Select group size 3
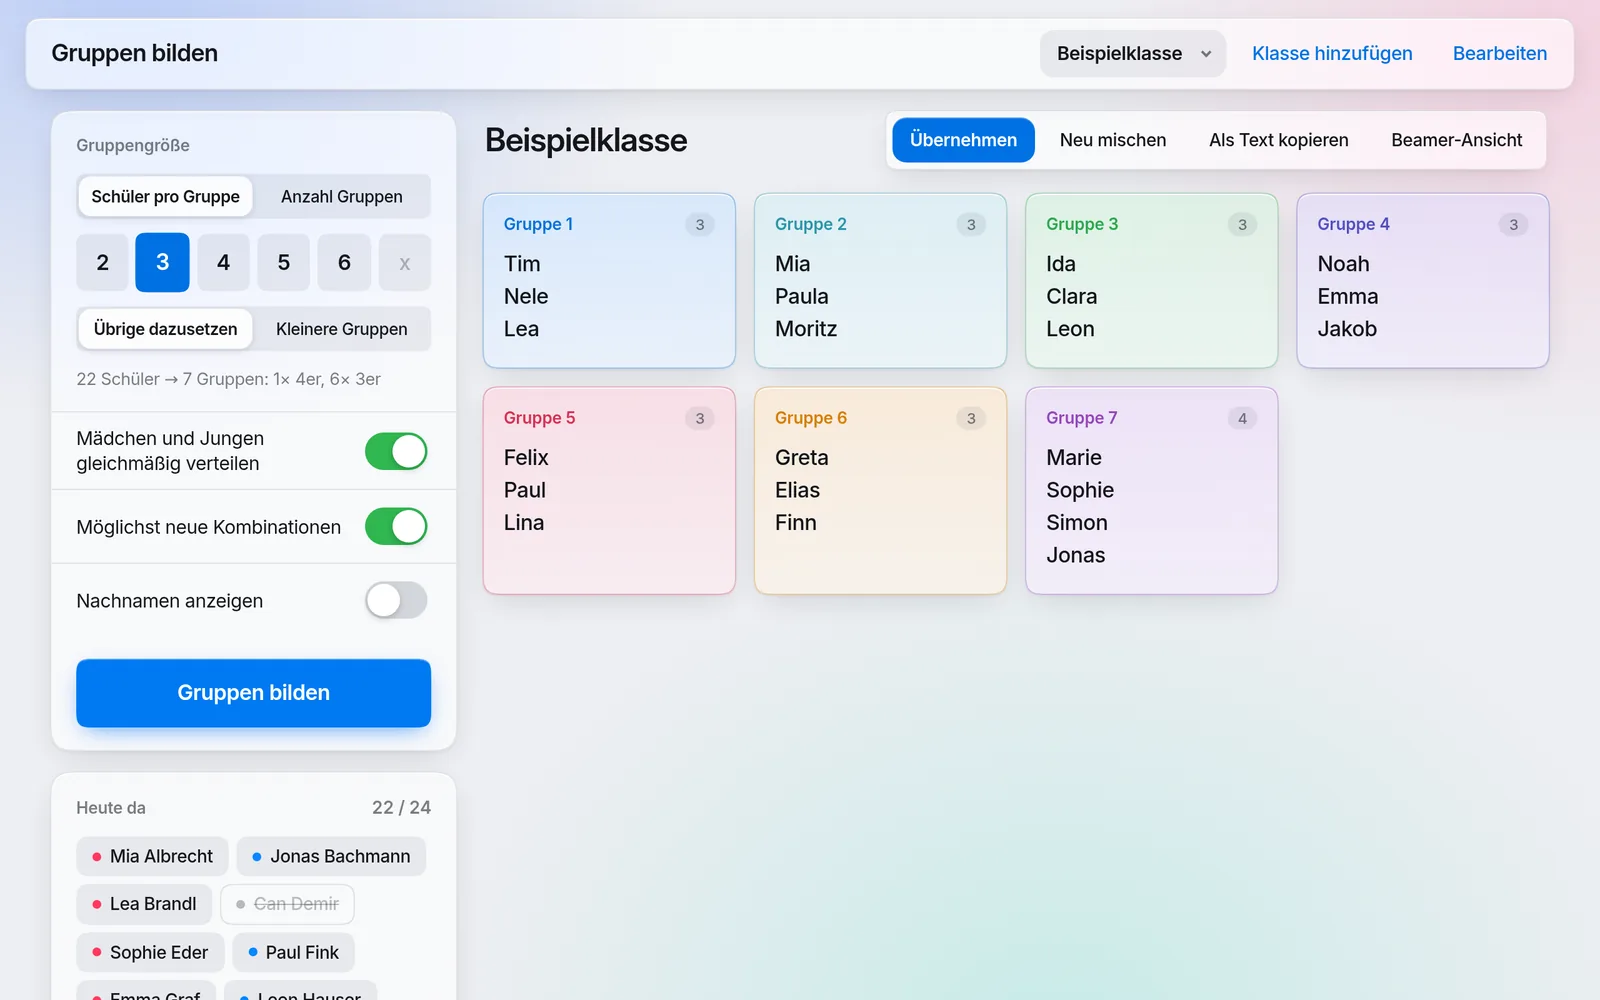Viewport: 1600px width, 1000px height. (163, 263)
